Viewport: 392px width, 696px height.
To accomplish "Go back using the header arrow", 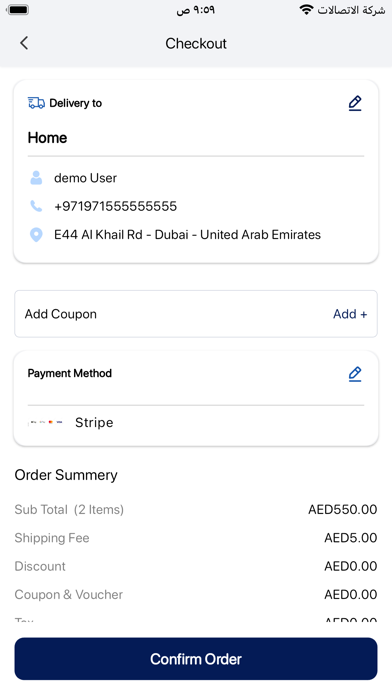I will click(24, 43).
